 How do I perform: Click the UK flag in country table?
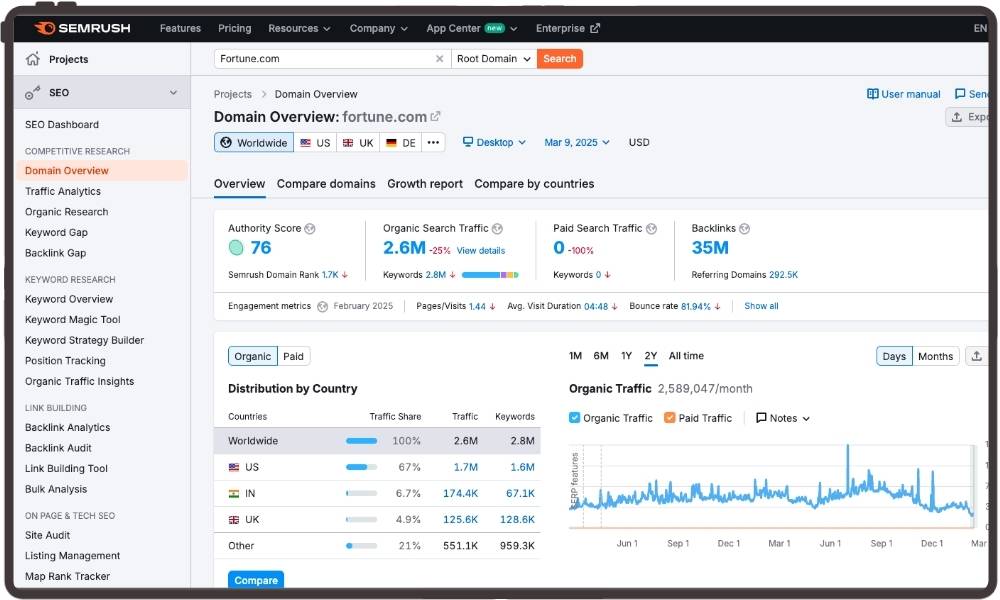point(234,520)
